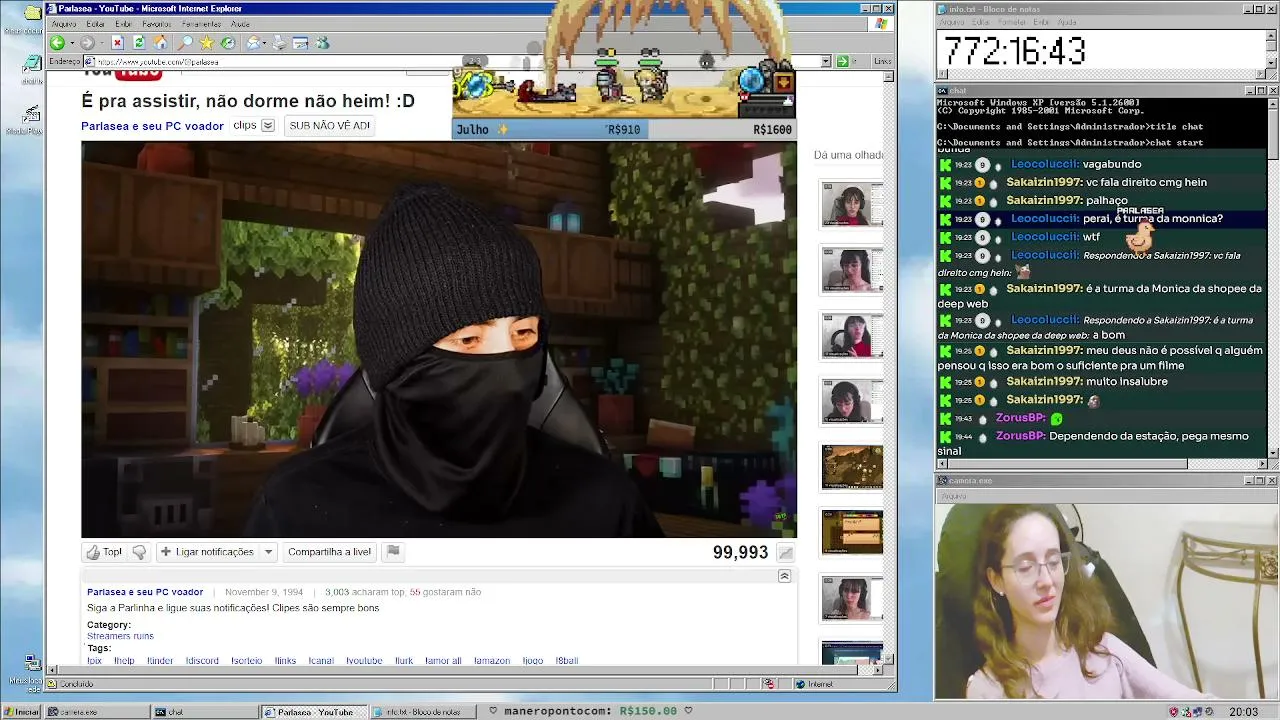This screenshot has width=1280, height=720.
Task: Open the Streamers ruins category link
Action: pos(120,636)
